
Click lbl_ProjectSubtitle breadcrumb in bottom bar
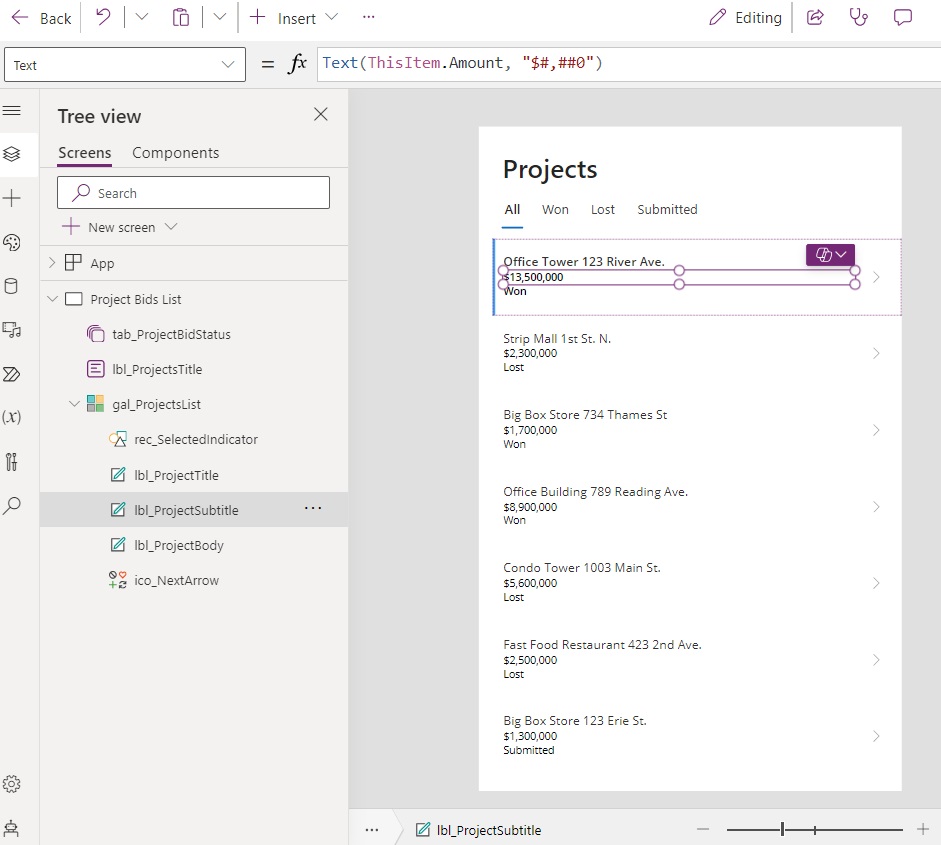click(x=478, y=830)
